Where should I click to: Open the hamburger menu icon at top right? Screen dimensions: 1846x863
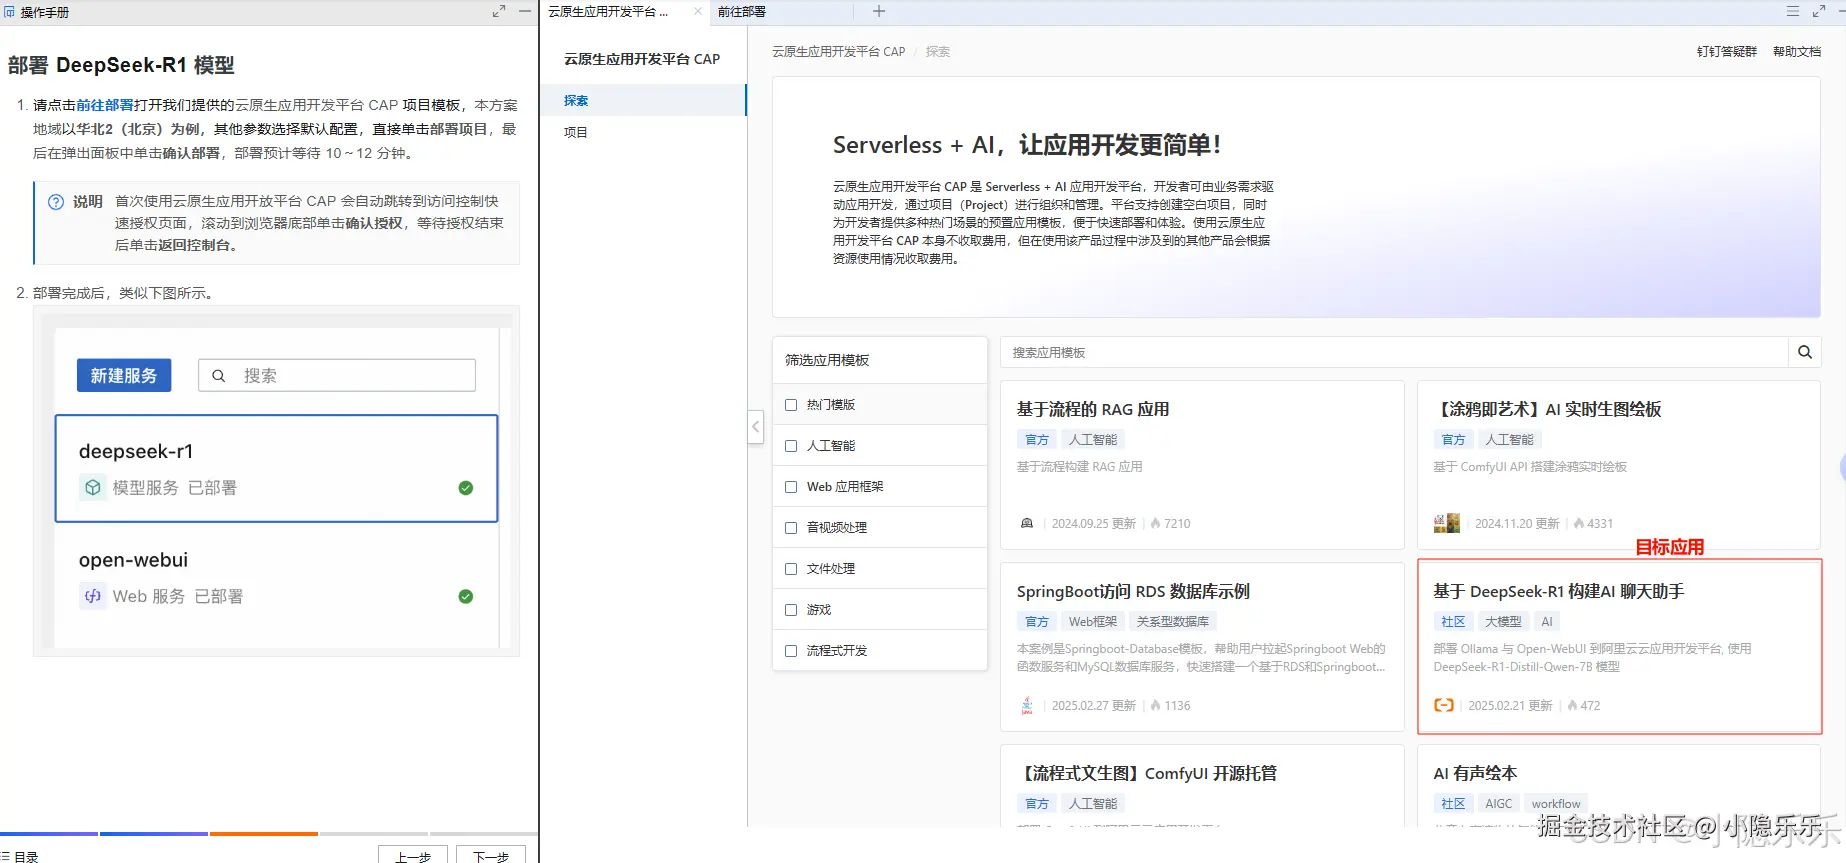click(1793, 12)
